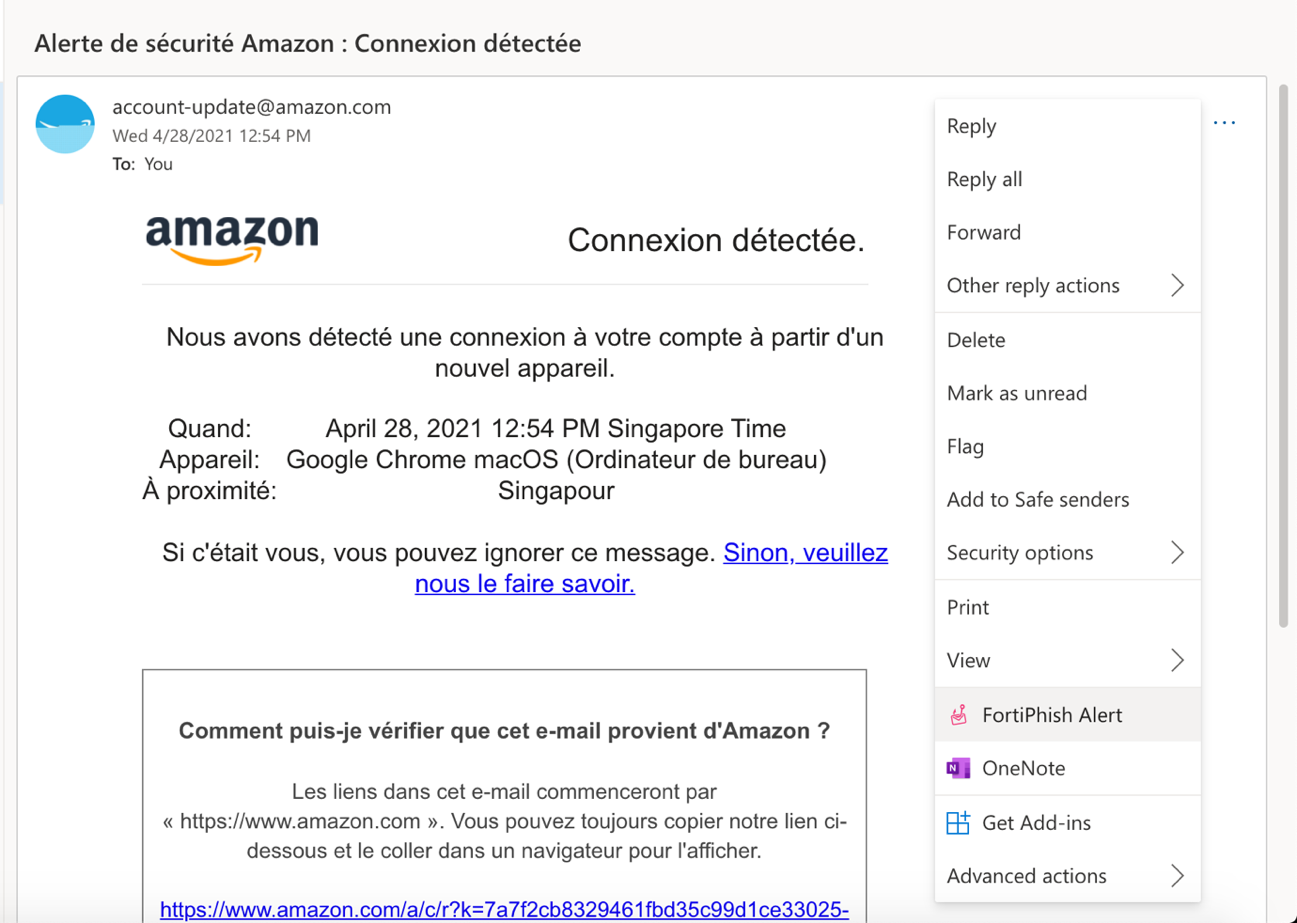Open the amazon.com URL link at bottom

pos(504,909)
